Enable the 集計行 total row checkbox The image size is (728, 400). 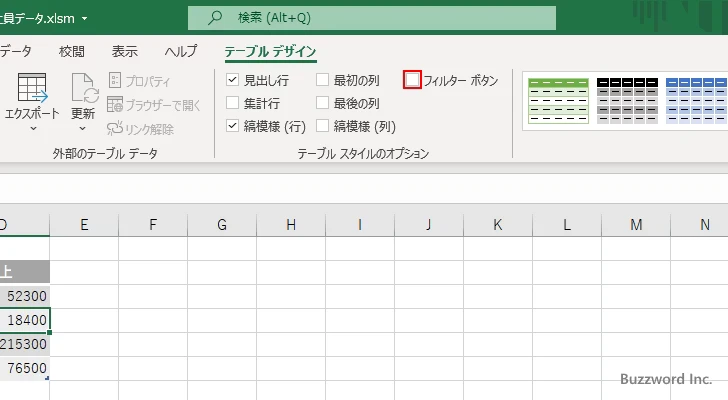coord(232,103)
